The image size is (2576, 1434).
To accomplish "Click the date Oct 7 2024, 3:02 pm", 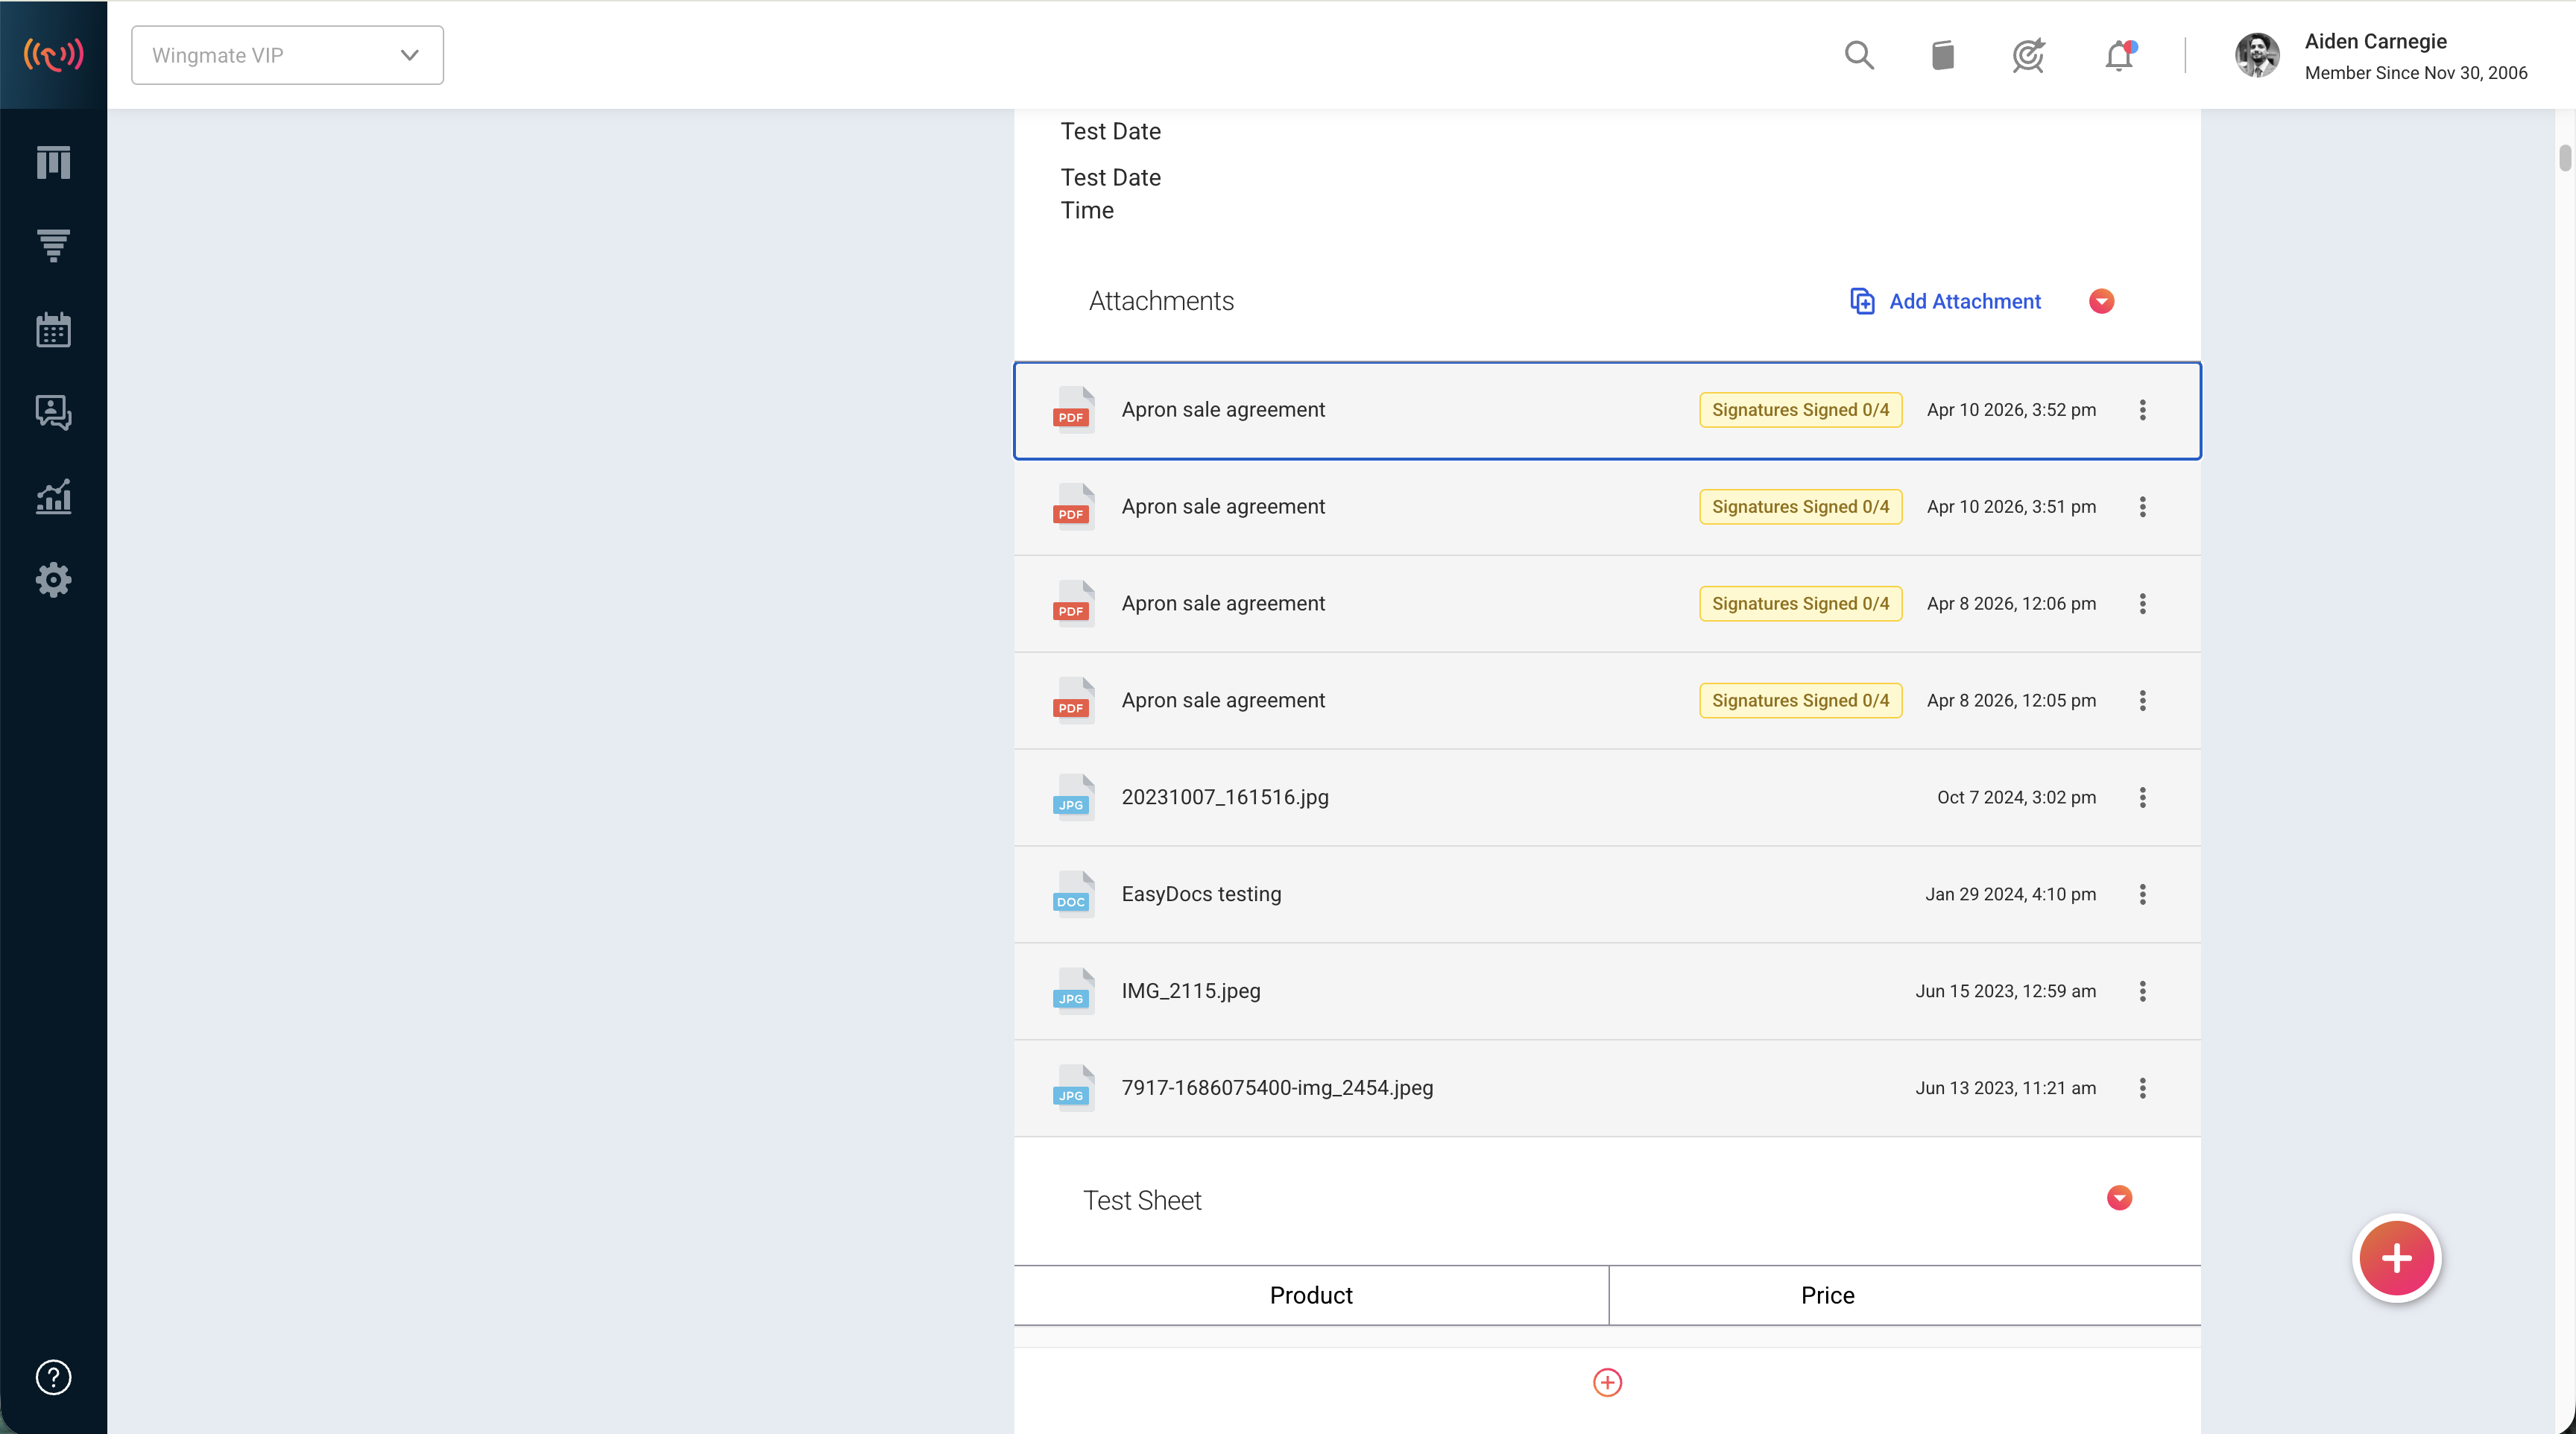I will (x=2016, y=798).
